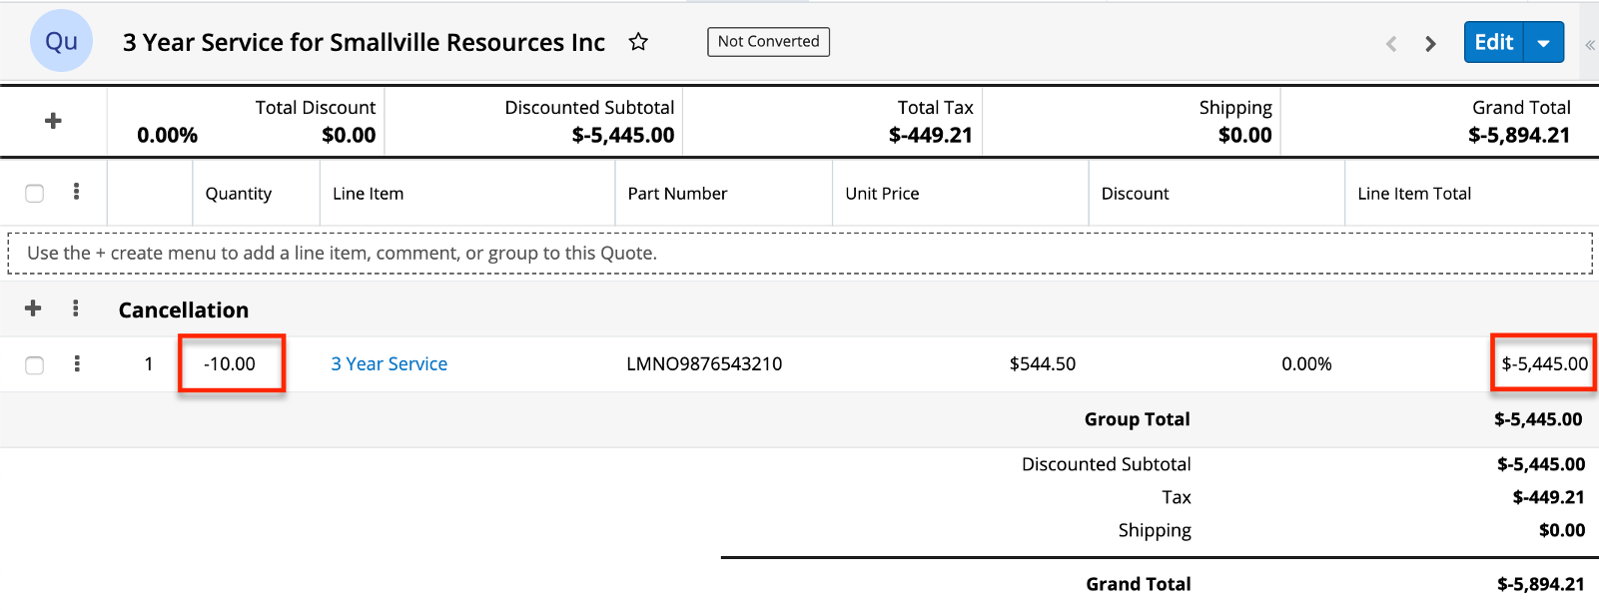Click plus icon in Cancellation group
The image size is (1599, 610).
[x=33, y=309]
